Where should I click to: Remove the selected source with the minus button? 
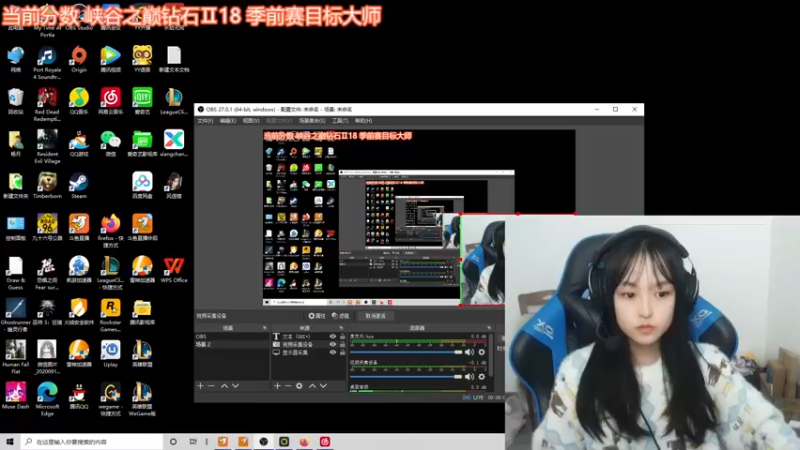point(288,386)
